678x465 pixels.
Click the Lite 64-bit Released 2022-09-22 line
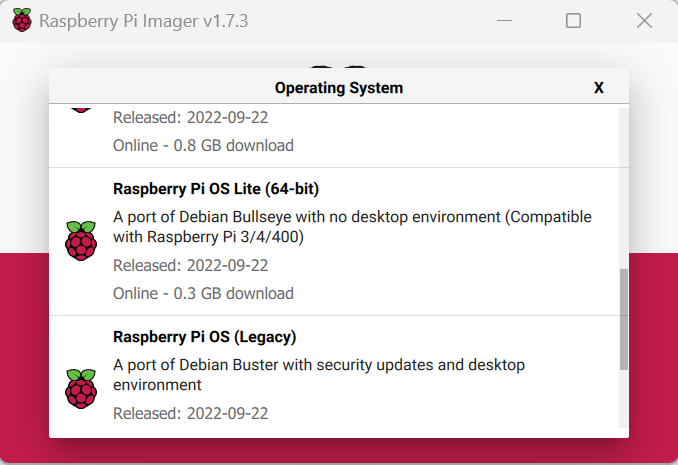pyautogui.click(x=190, y=266)
